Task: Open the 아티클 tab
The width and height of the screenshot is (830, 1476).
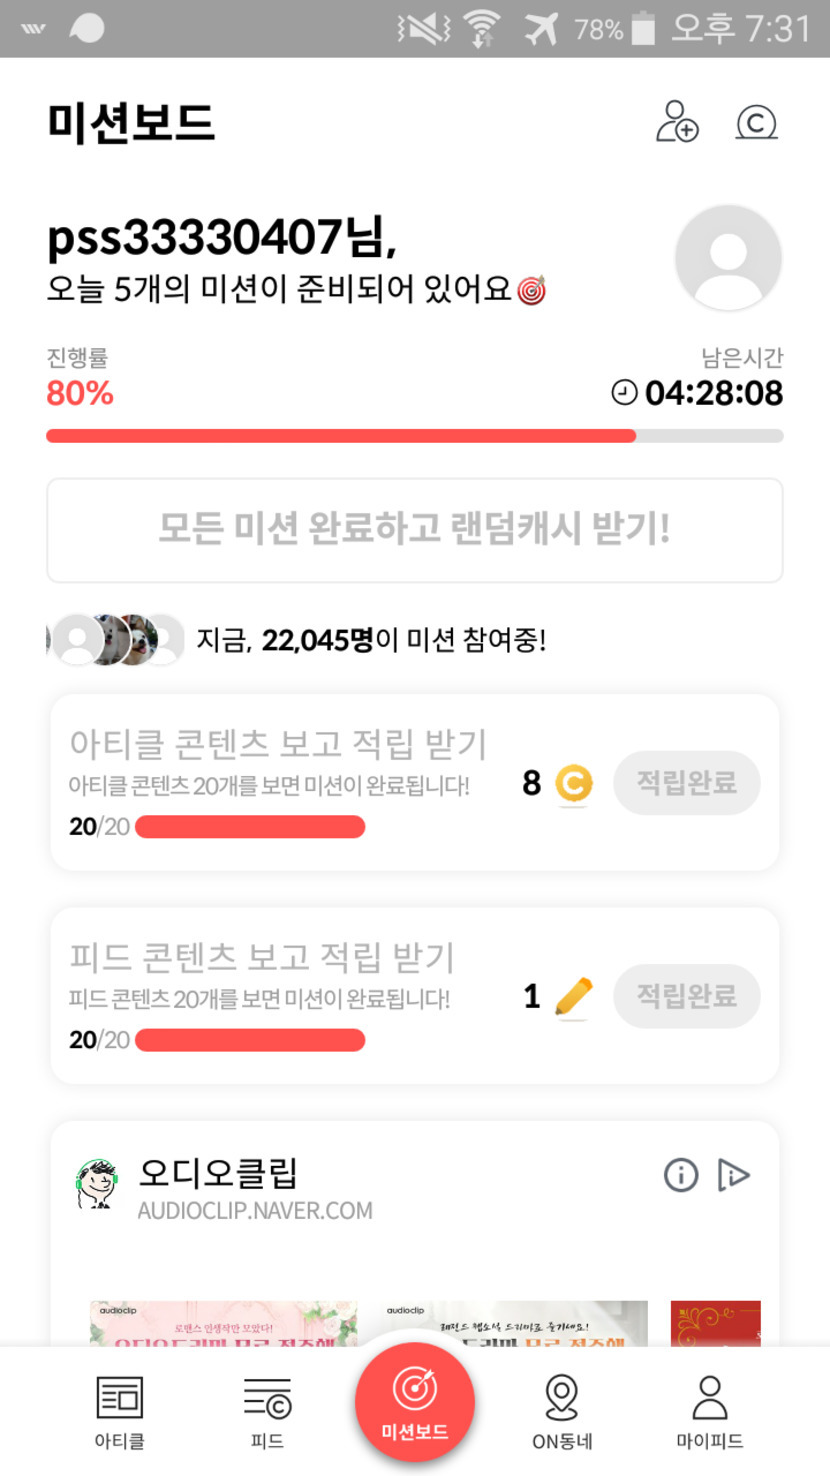Action: tap(120, 1411)
